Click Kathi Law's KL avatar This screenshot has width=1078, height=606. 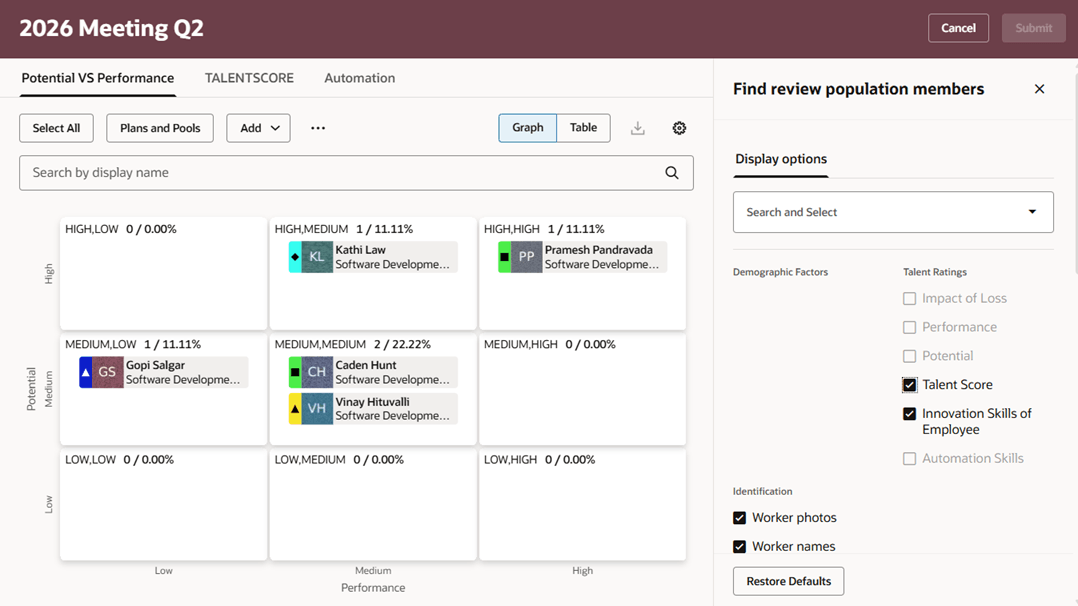point(317,257)
